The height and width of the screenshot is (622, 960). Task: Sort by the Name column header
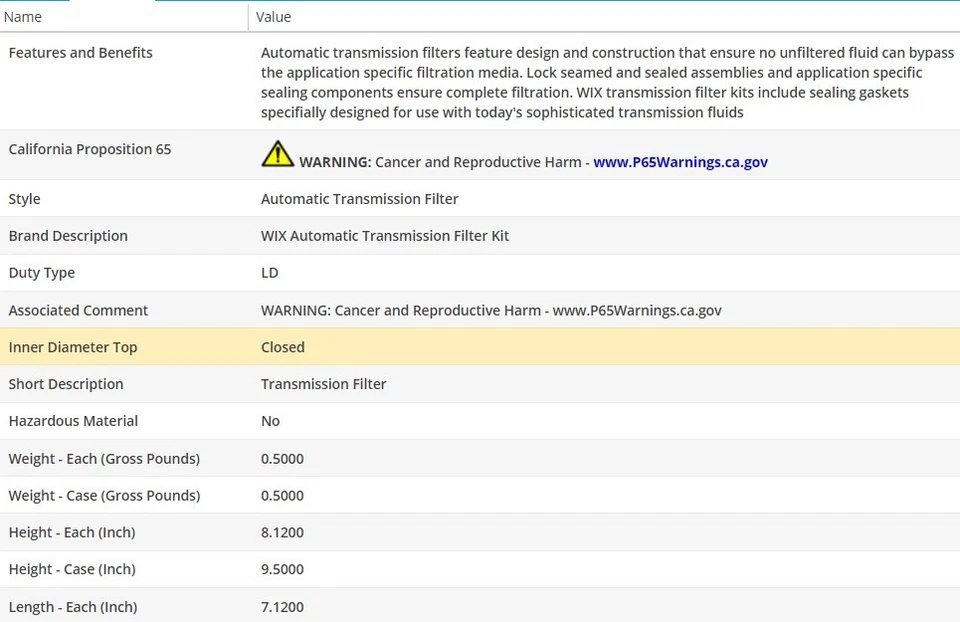[x=23, y=17]
